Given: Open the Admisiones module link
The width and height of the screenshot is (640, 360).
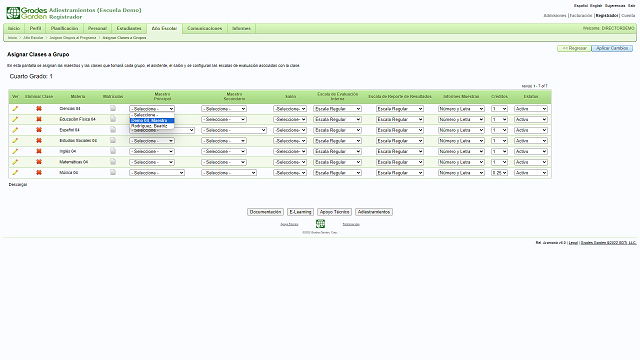Looking at the screenshot, I should pos(555,16).
